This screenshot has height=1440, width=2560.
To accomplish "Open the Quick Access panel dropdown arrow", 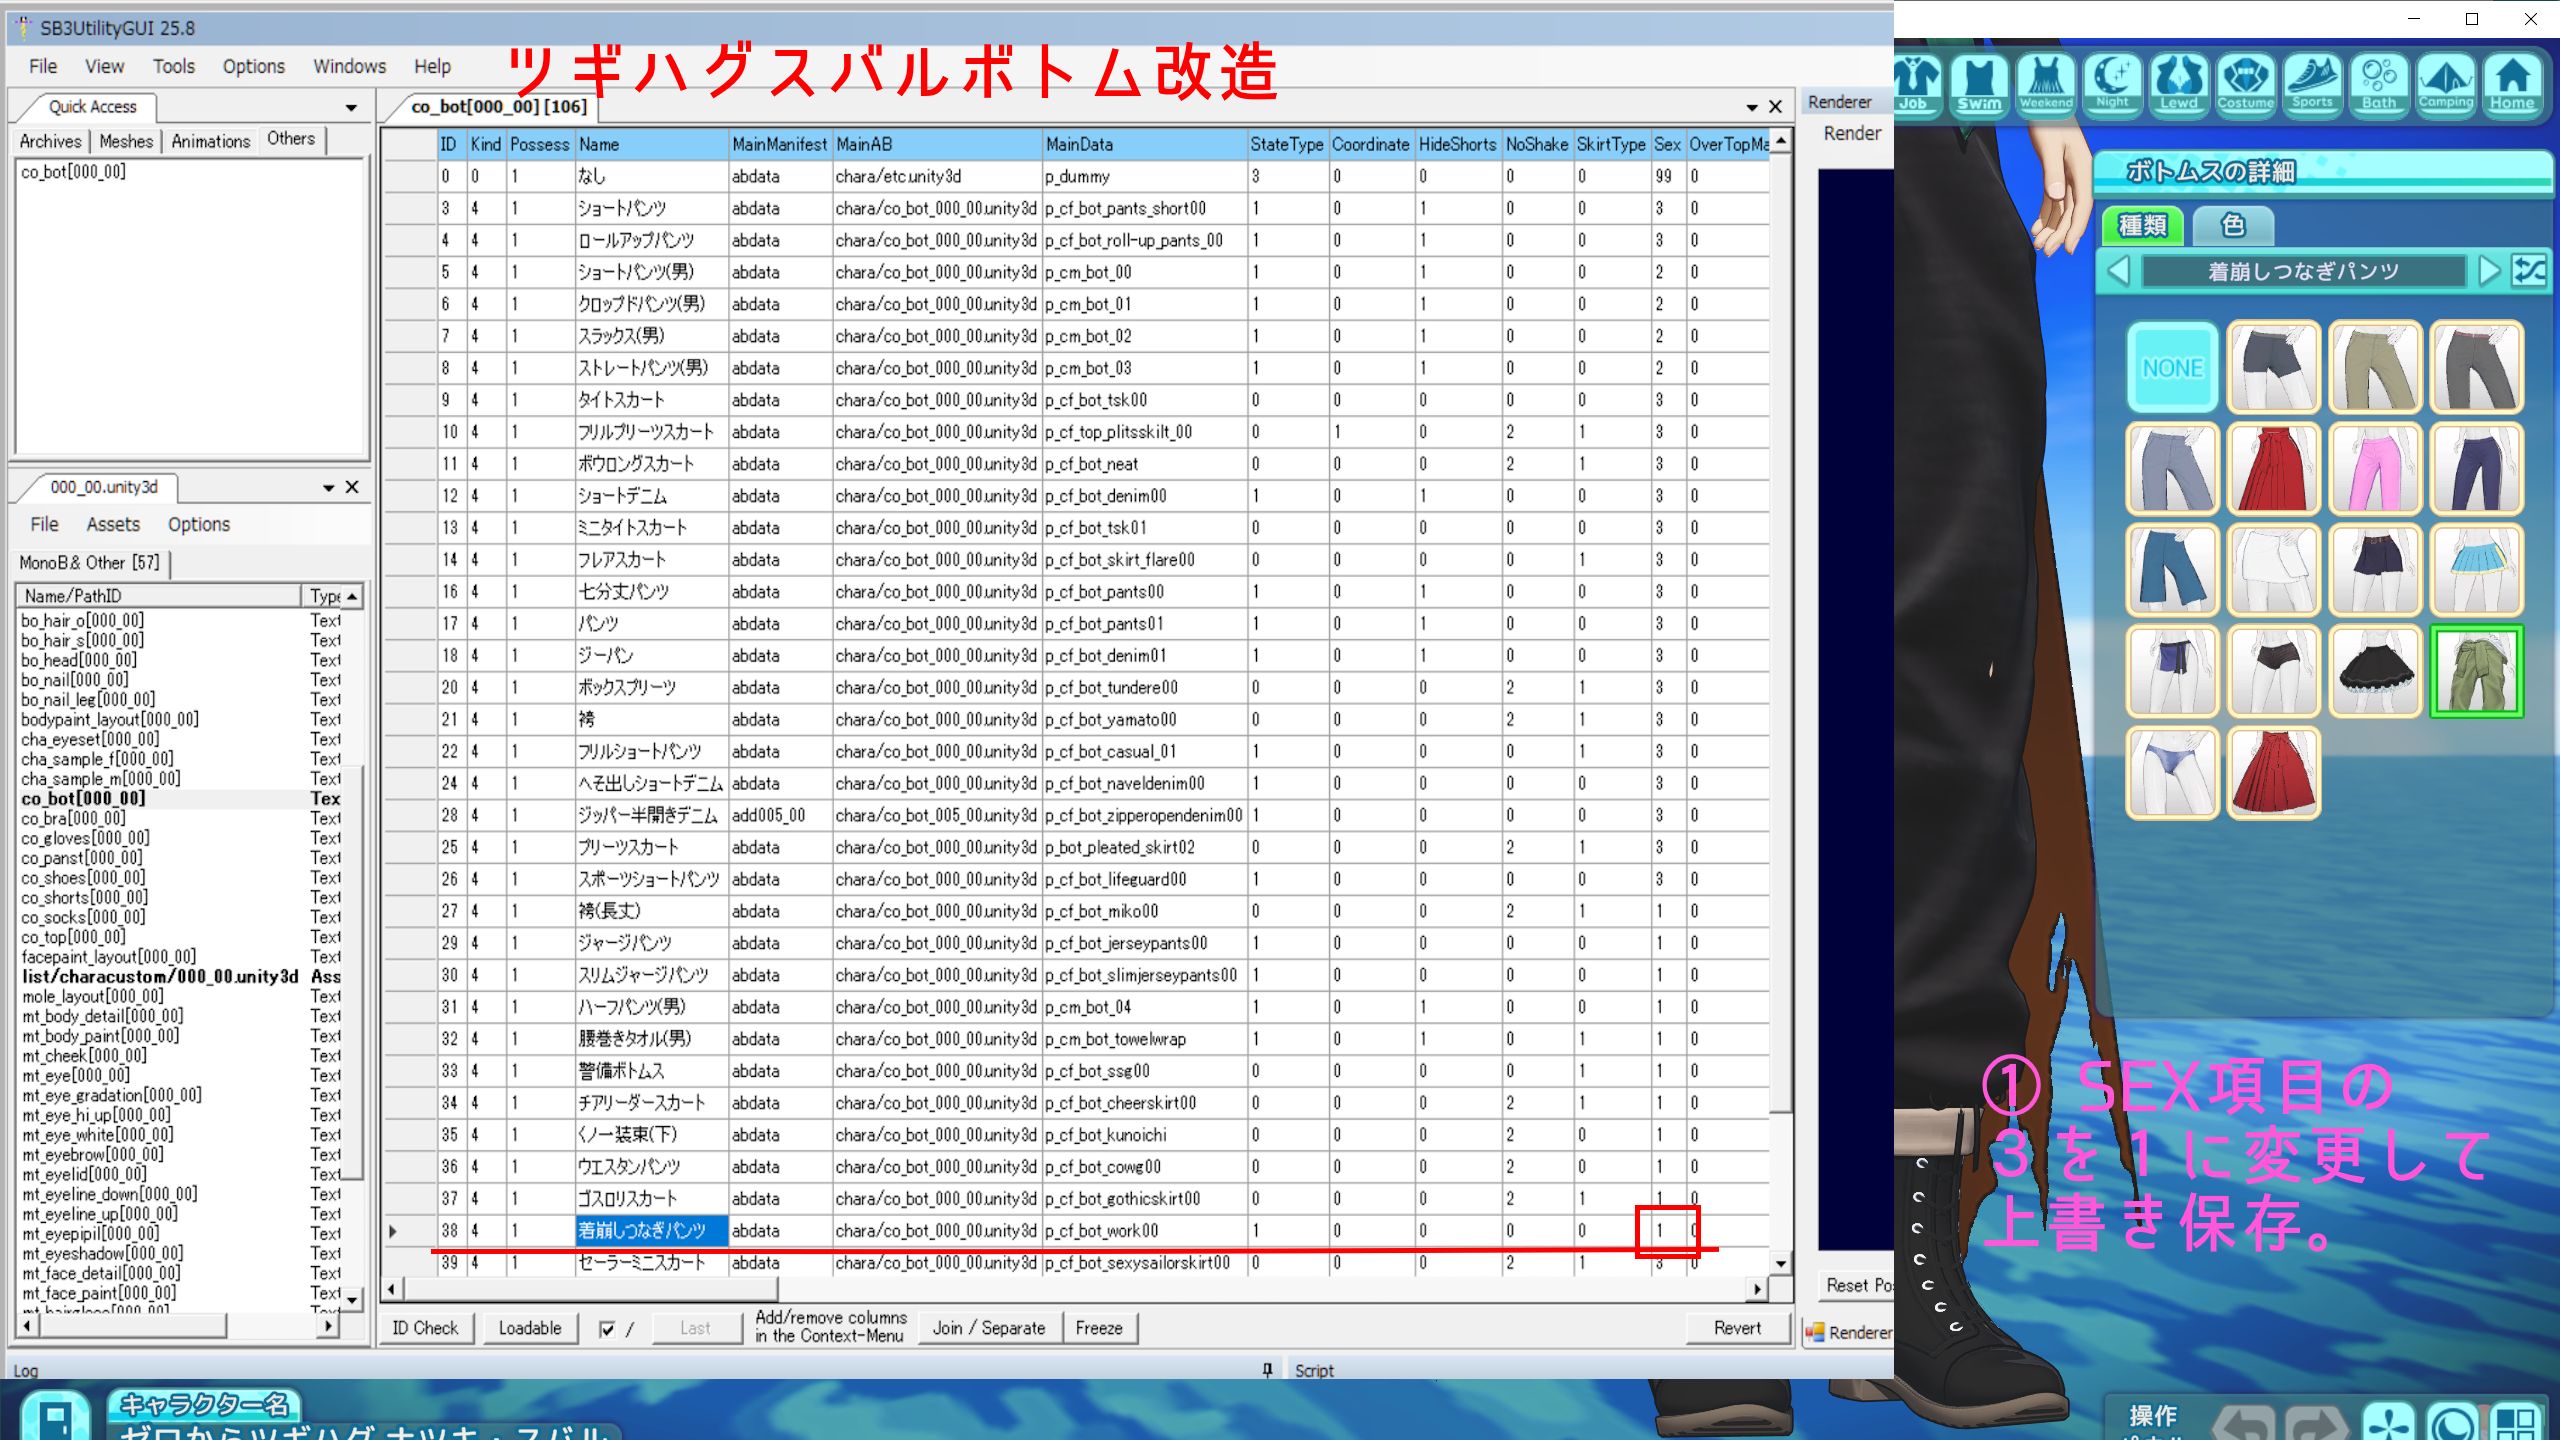I will click(351, 107).
